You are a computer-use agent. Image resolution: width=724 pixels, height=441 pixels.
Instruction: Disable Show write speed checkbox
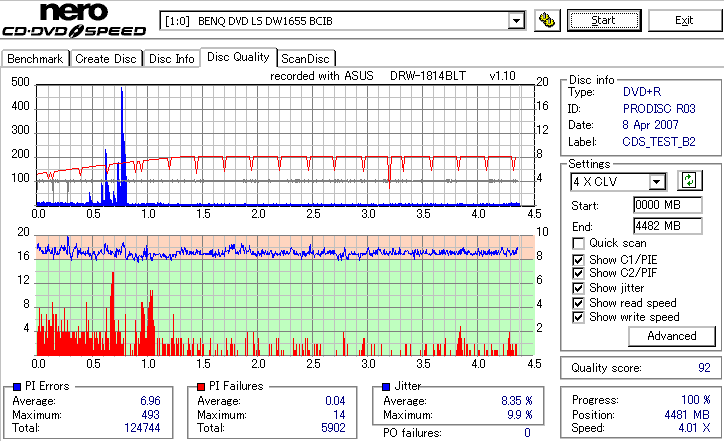click(578, 317)
